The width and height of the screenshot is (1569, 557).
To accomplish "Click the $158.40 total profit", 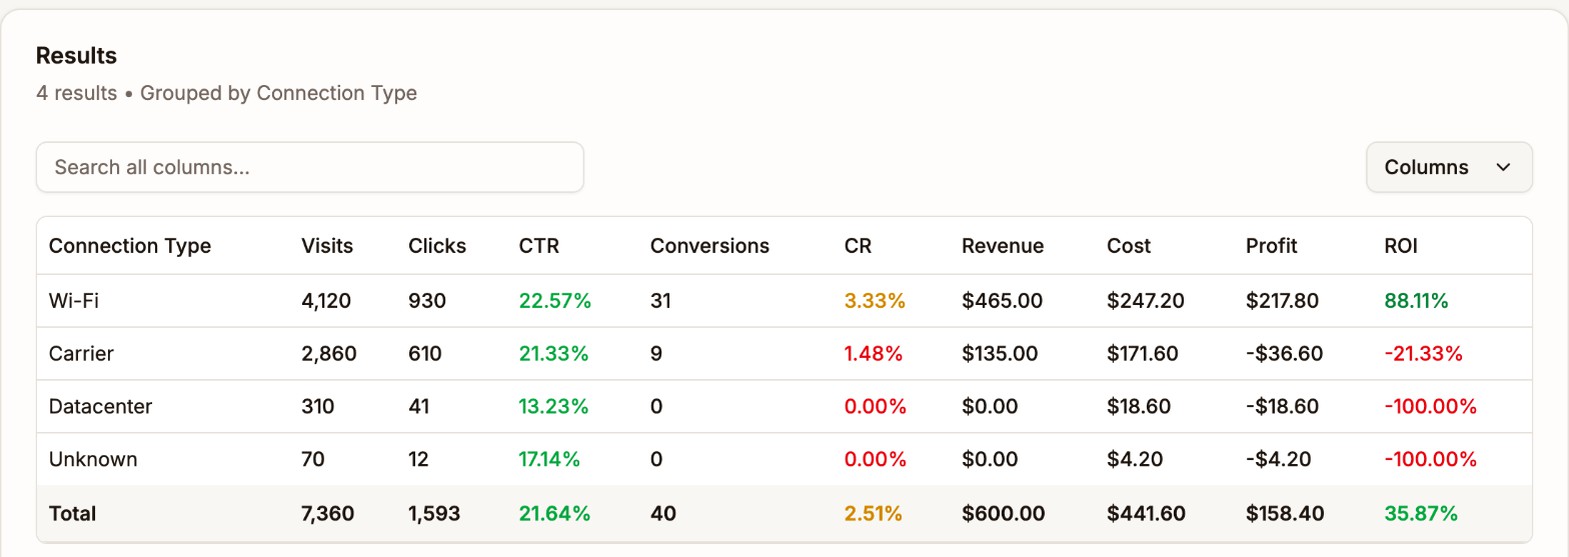I will [1285, 514].
